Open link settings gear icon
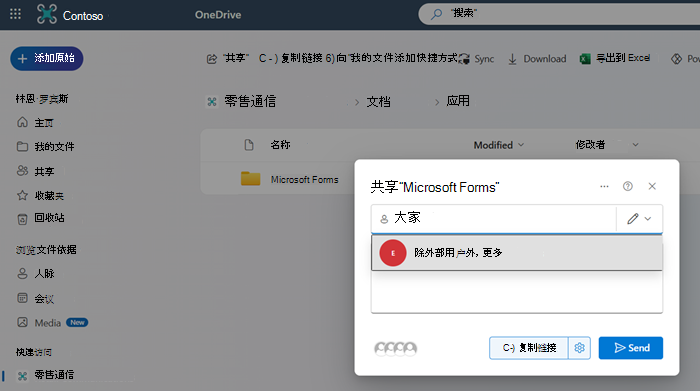The width and height of the screenshot is (700, 391). [x=579, y=348]
